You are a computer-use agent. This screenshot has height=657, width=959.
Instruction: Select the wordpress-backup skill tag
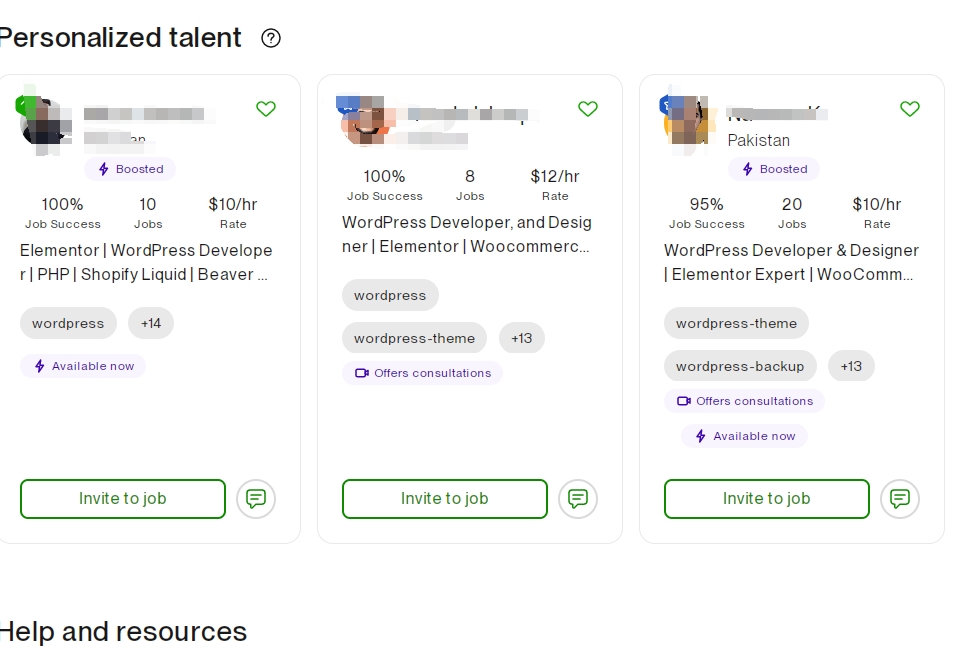(x=740, y=366)
